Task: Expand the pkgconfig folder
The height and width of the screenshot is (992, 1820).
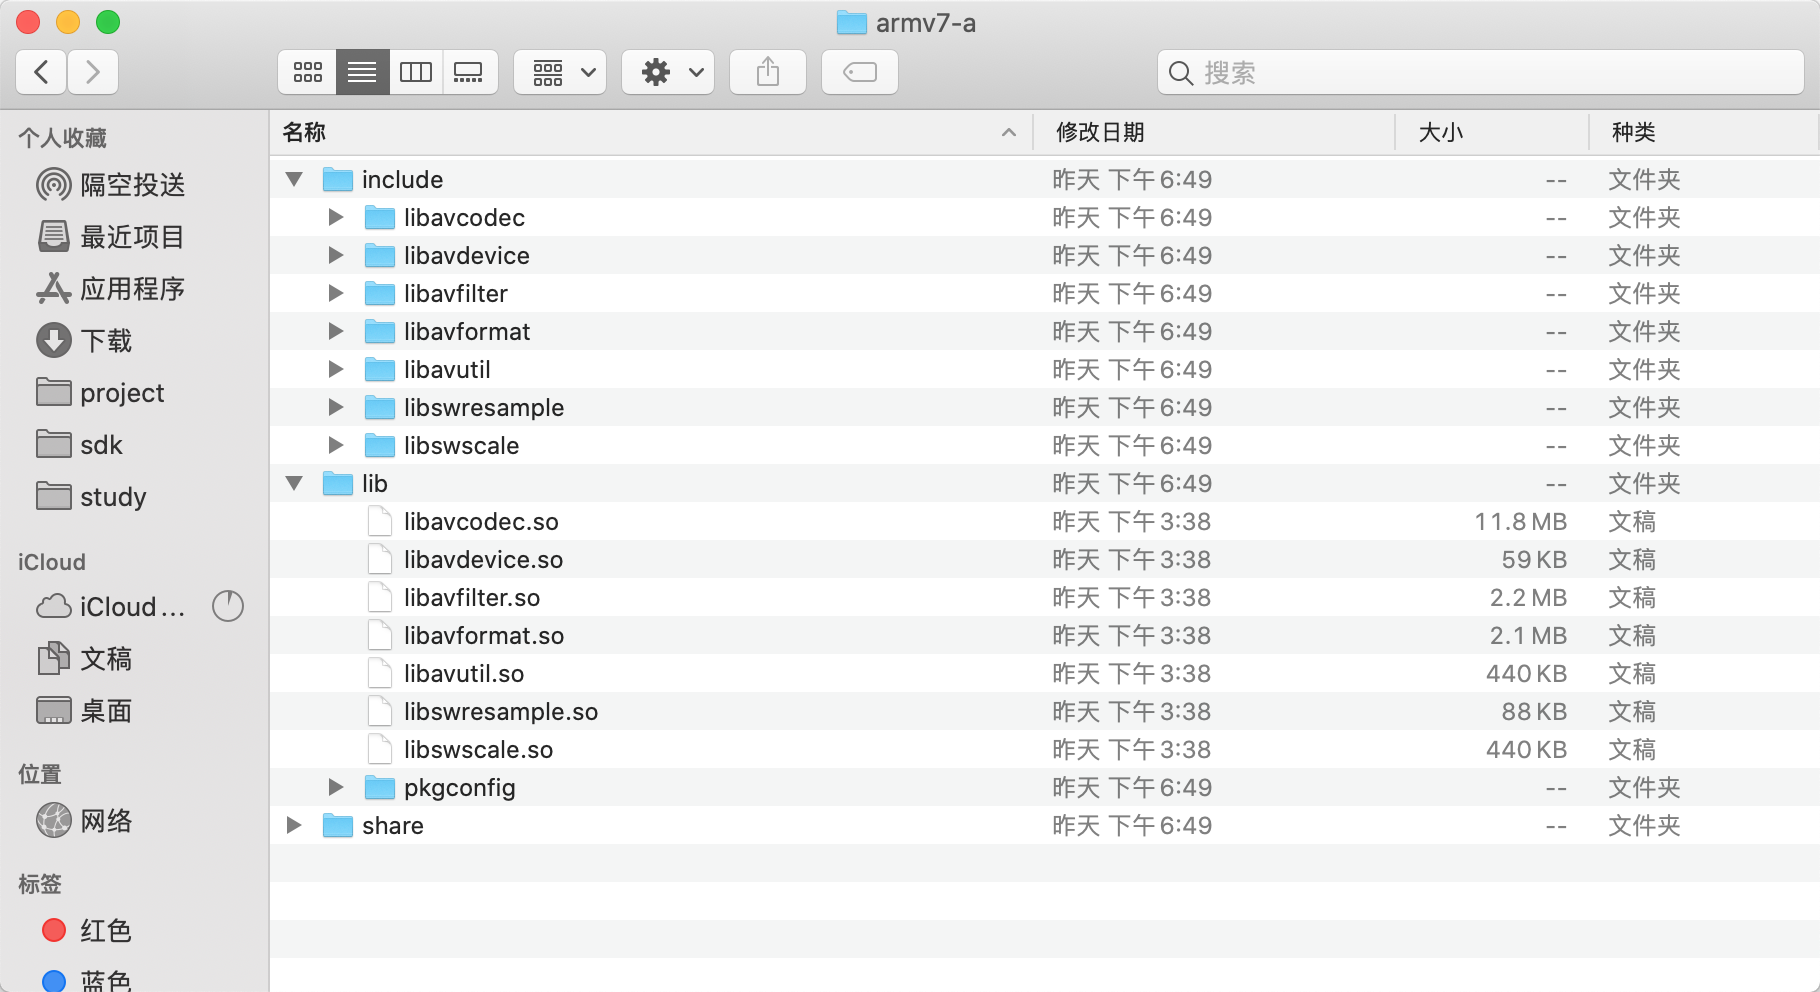Action: coord(336,788)
